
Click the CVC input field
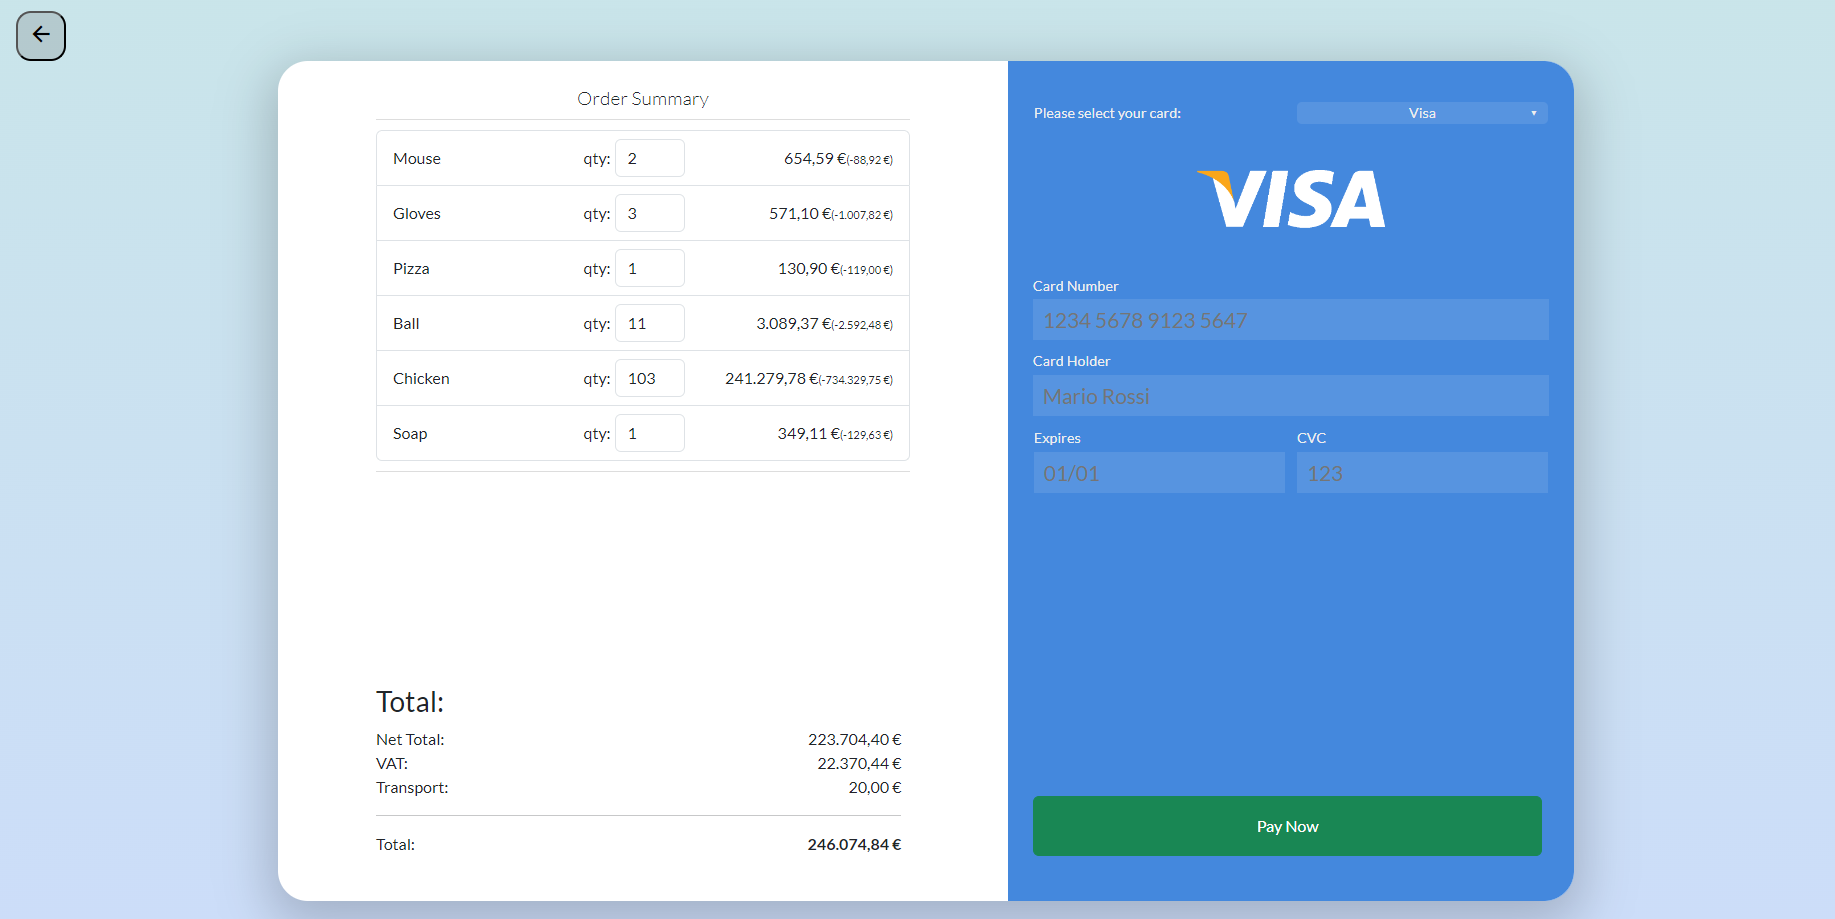coord(1421,473)
